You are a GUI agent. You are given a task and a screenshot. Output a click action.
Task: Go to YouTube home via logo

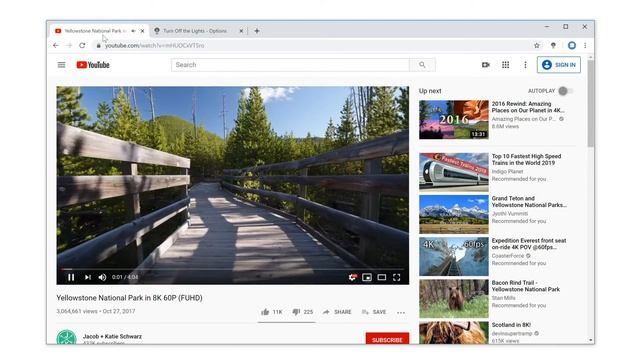click(x=93, y=65)
